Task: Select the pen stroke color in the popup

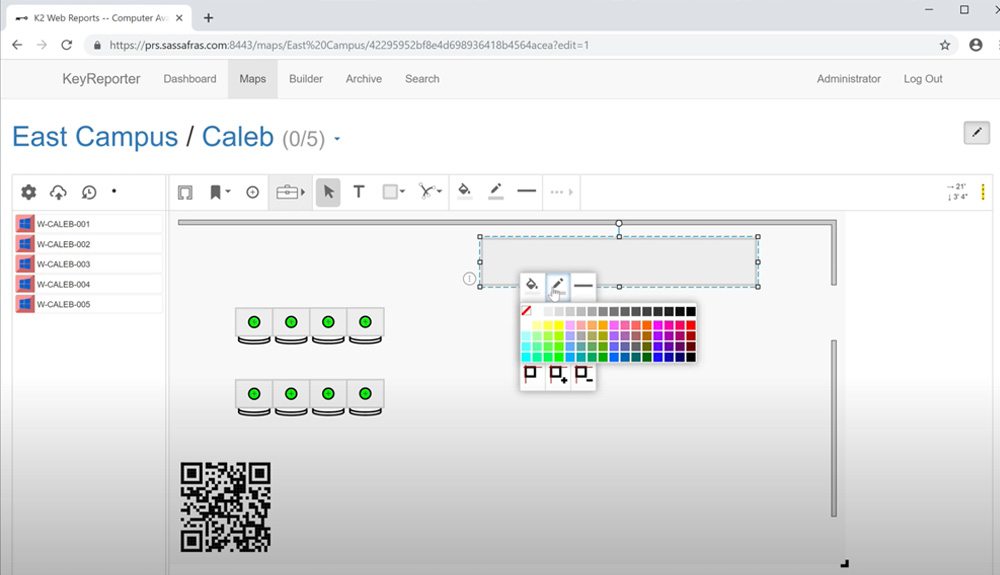Action: tap(557, 286)
